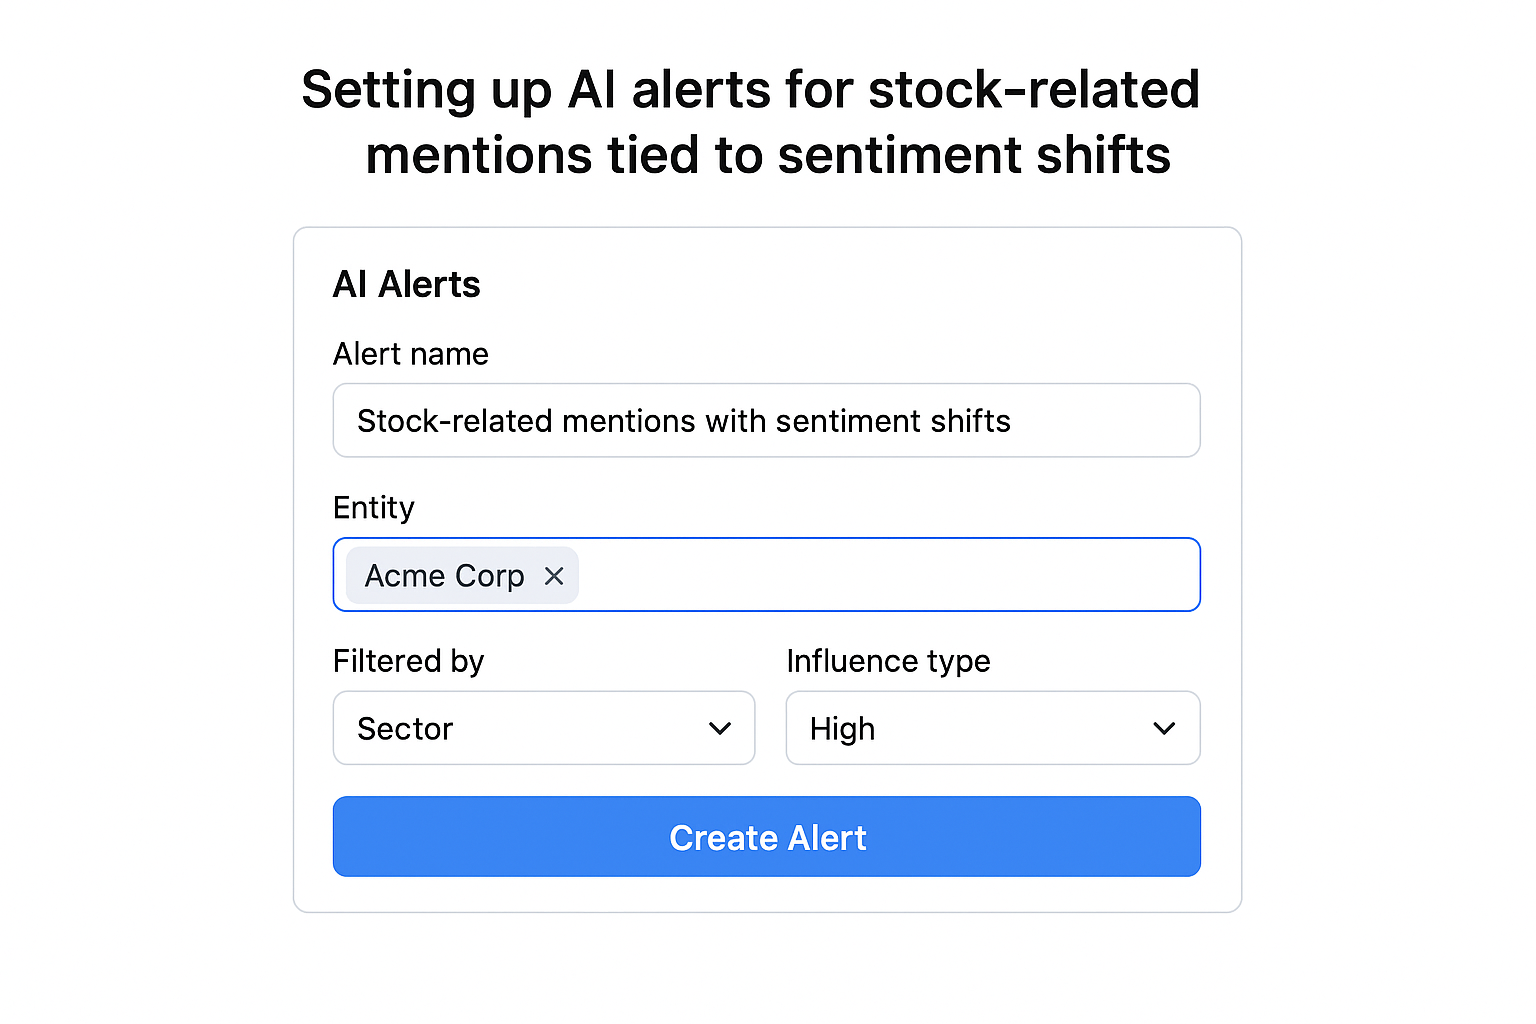Remove the Acme Corp entity chip
Image resolution: width=1536 pixels, height=1024 pixels.
(x=554, y=576)
